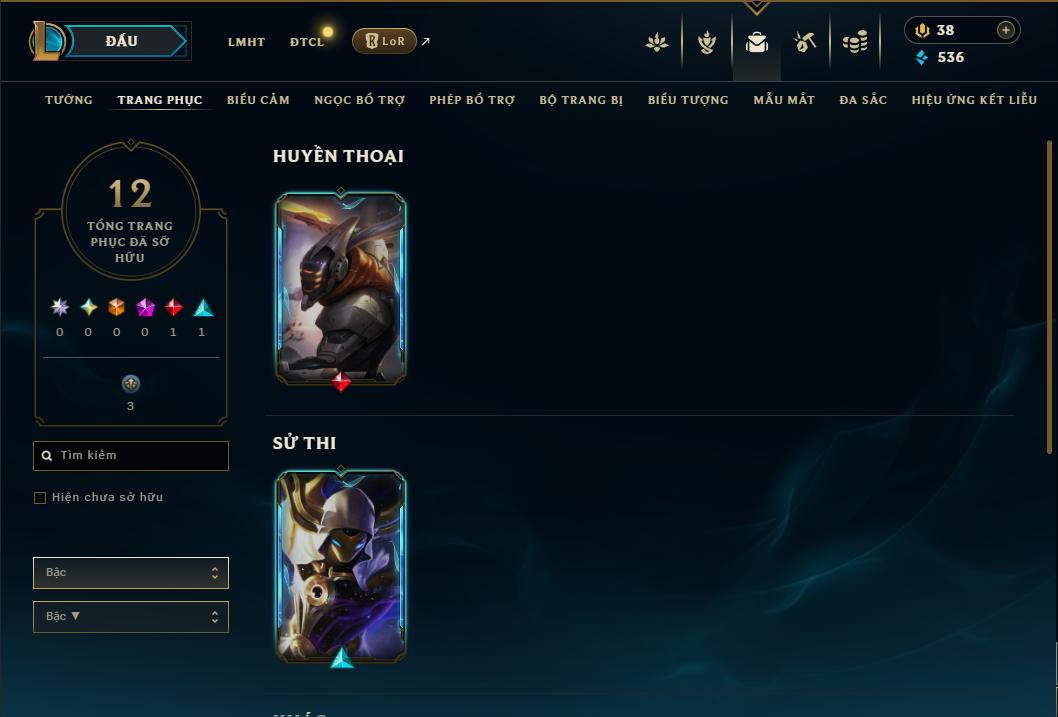
Task: Click the League of Legends logo icon
Action: coord(47,40)
